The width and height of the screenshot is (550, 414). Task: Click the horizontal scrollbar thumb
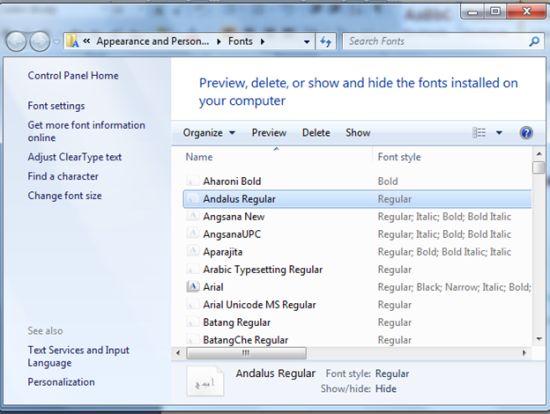[x=246, y=353]
